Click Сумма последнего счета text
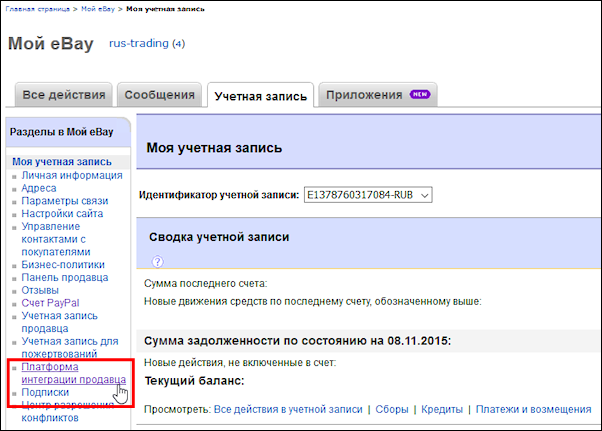The height and width of the screenshot is (431, 602). [205, 284]
